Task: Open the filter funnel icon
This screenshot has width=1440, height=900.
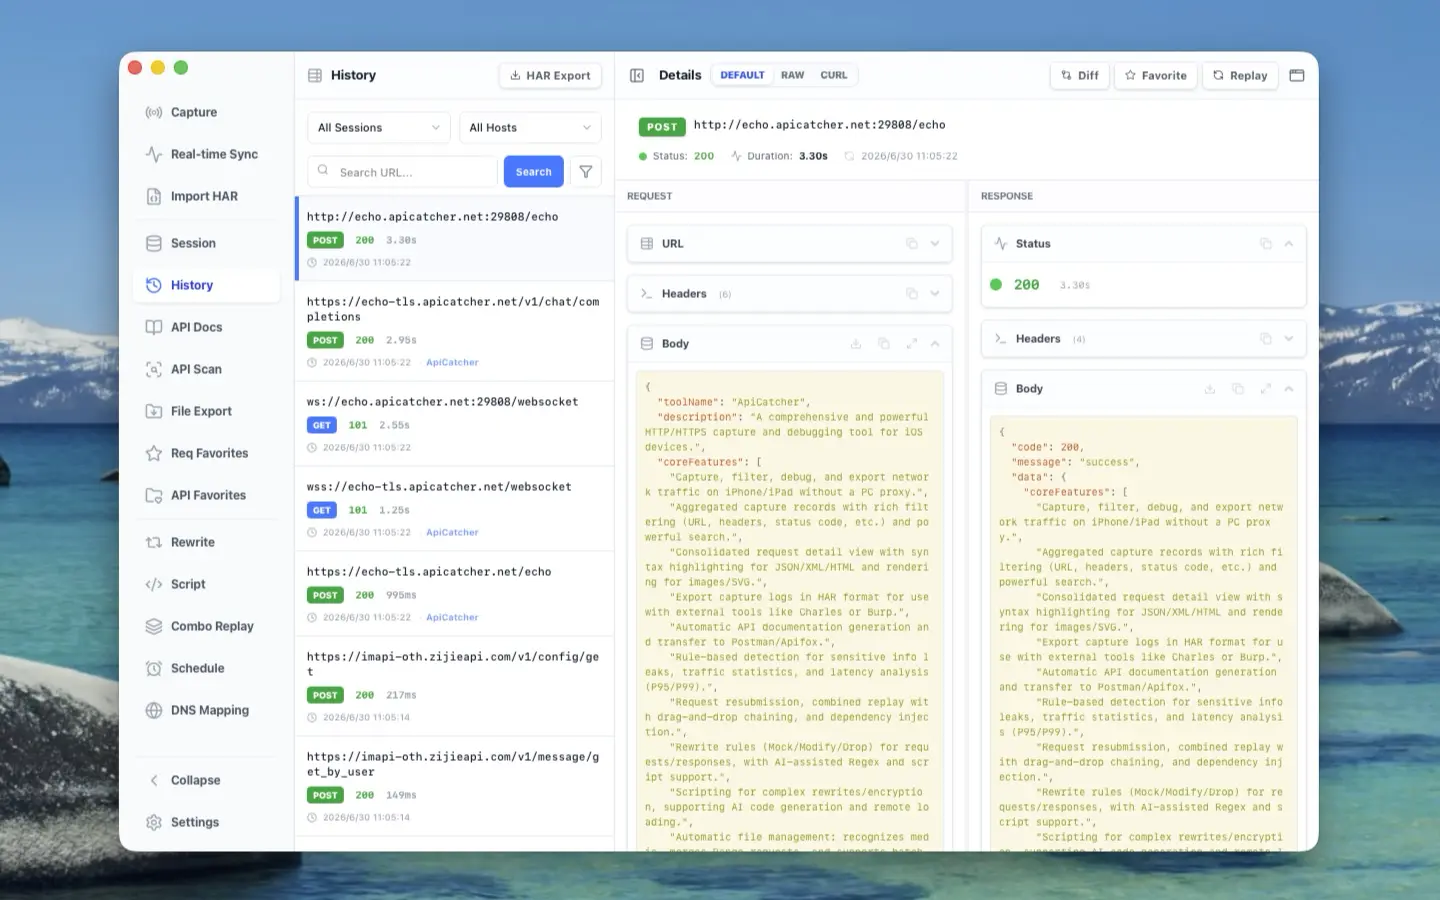Action: 586,172
